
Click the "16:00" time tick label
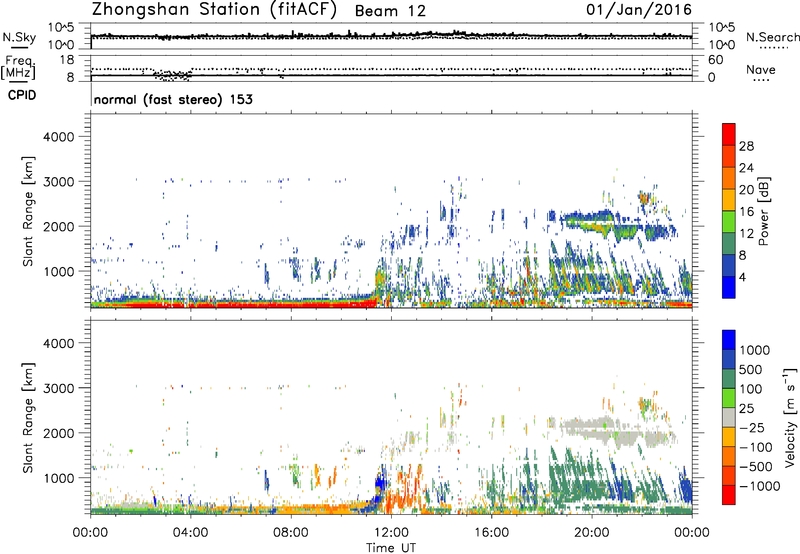click(491, 533)
